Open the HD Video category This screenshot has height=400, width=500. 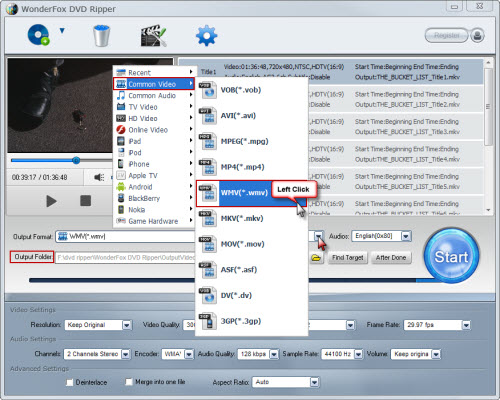154,118
